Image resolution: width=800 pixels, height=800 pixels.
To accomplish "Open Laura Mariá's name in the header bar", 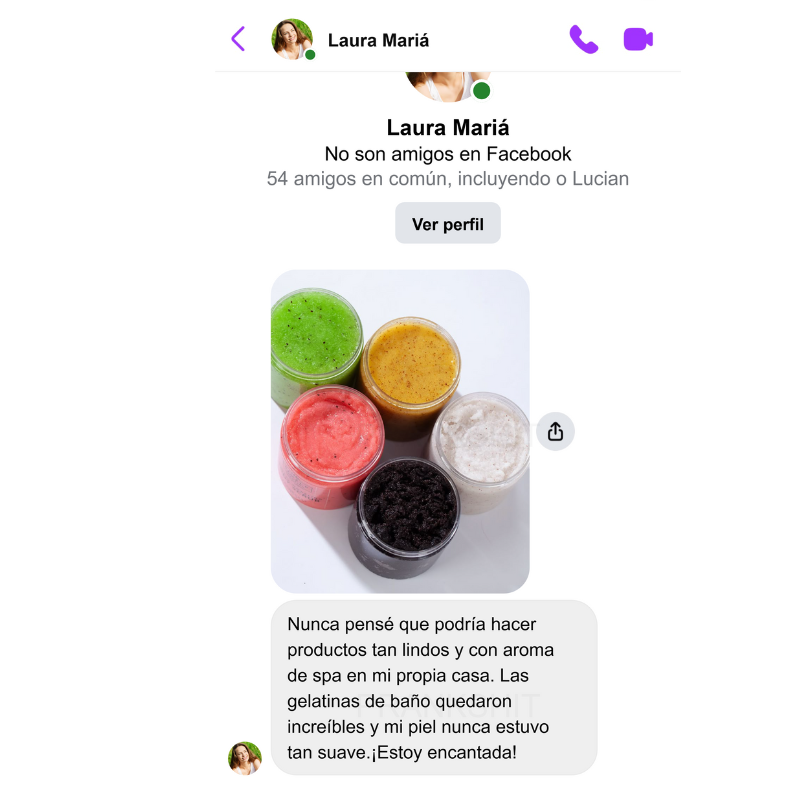I will pos(378,40).
